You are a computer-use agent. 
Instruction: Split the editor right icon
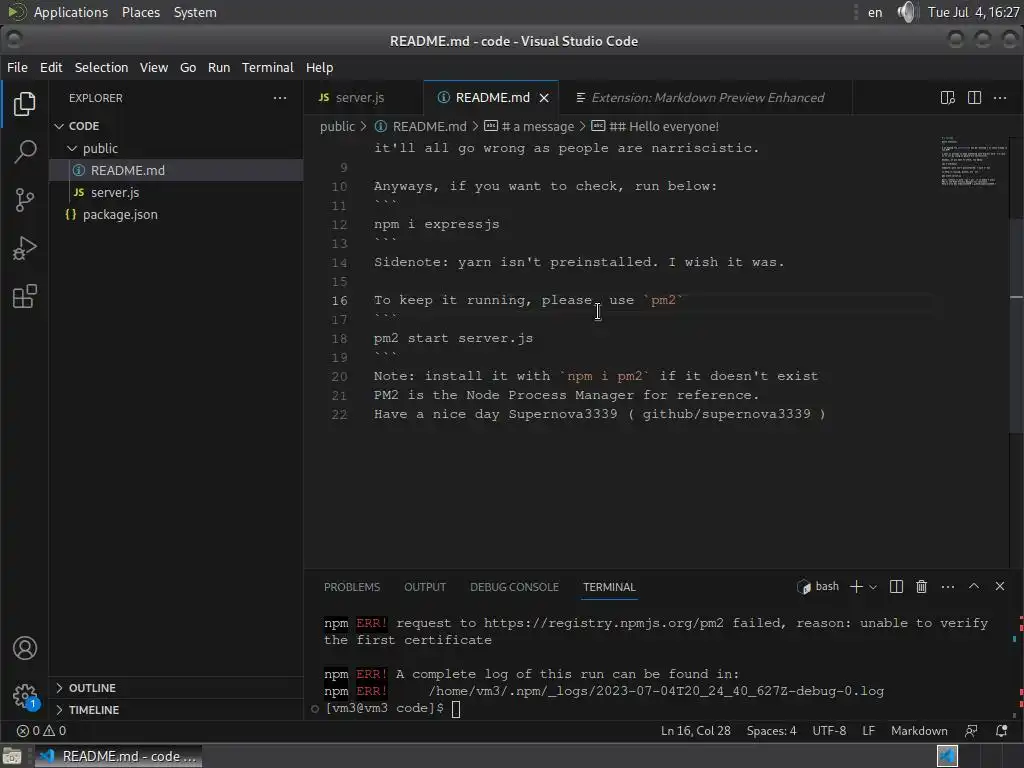coord(974,98)
